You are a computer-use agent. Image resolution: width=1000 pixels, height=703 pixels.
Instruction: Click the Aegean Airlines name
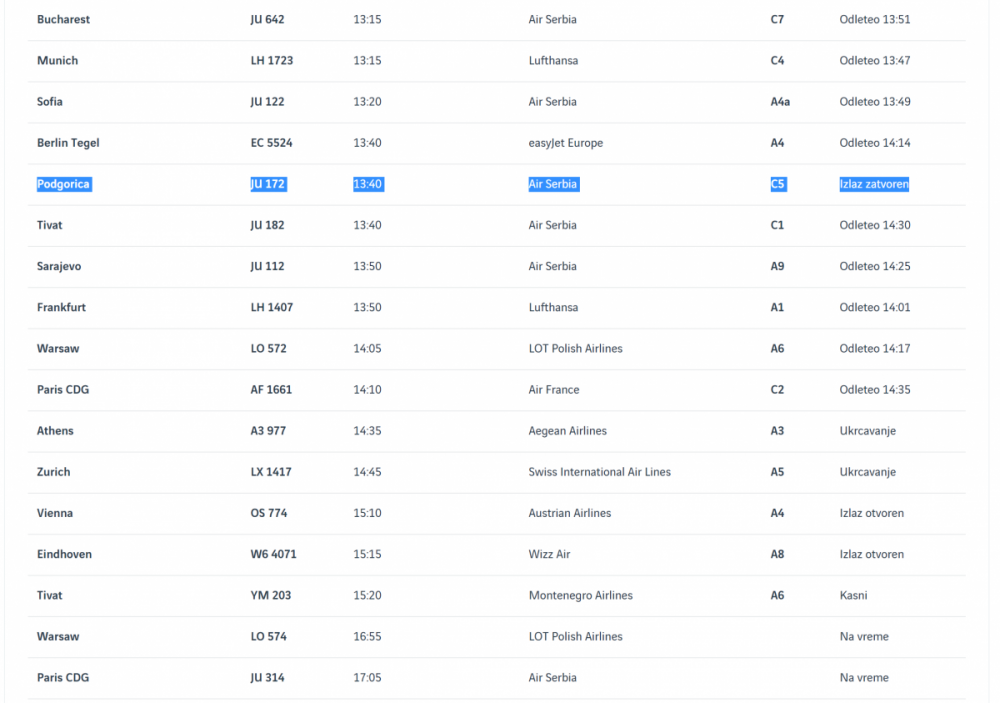point(567,431)
